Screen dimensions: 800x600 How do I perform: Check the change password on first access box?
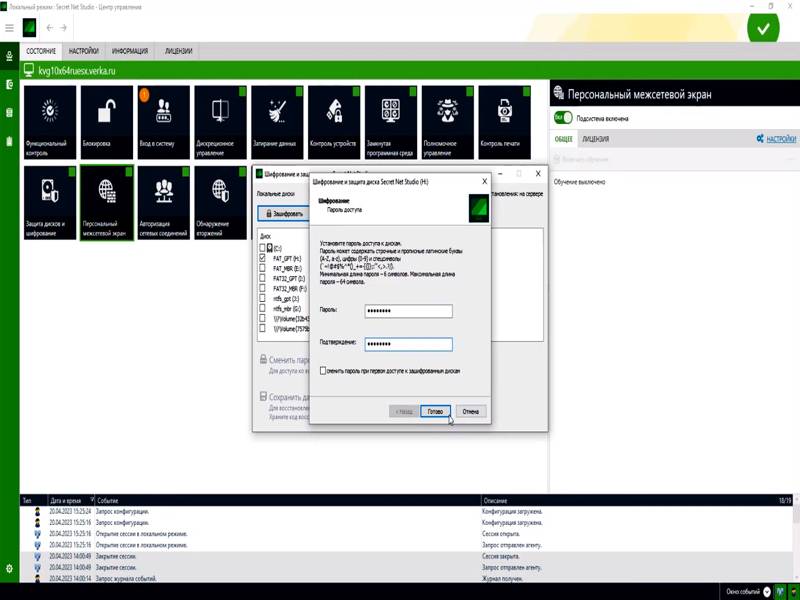(323, 370)
